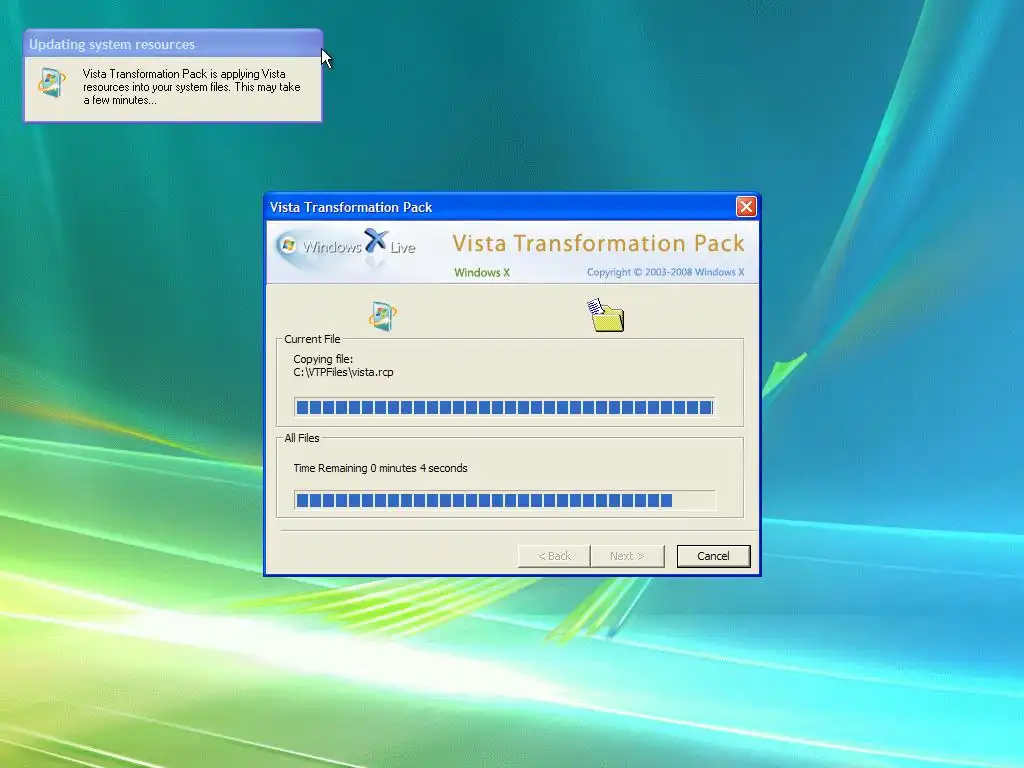The width and height of the screenshot is (1024, 768).
Task: Click the 'Vista Transformation Pack' orange banner heading
Action: pyautogui.click(x=598, y=243)
